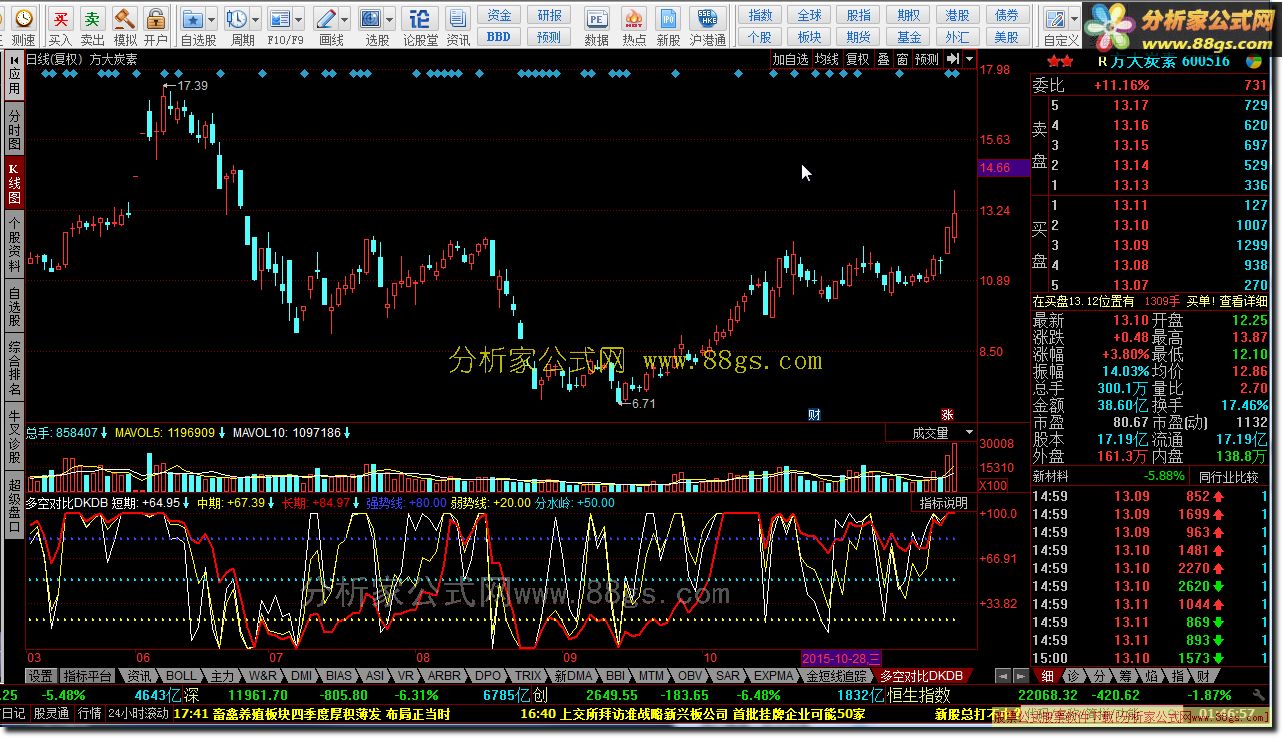Toggle the 叠 overlay button
Viewport: 1284px width, 738px height.
[883, 59]
